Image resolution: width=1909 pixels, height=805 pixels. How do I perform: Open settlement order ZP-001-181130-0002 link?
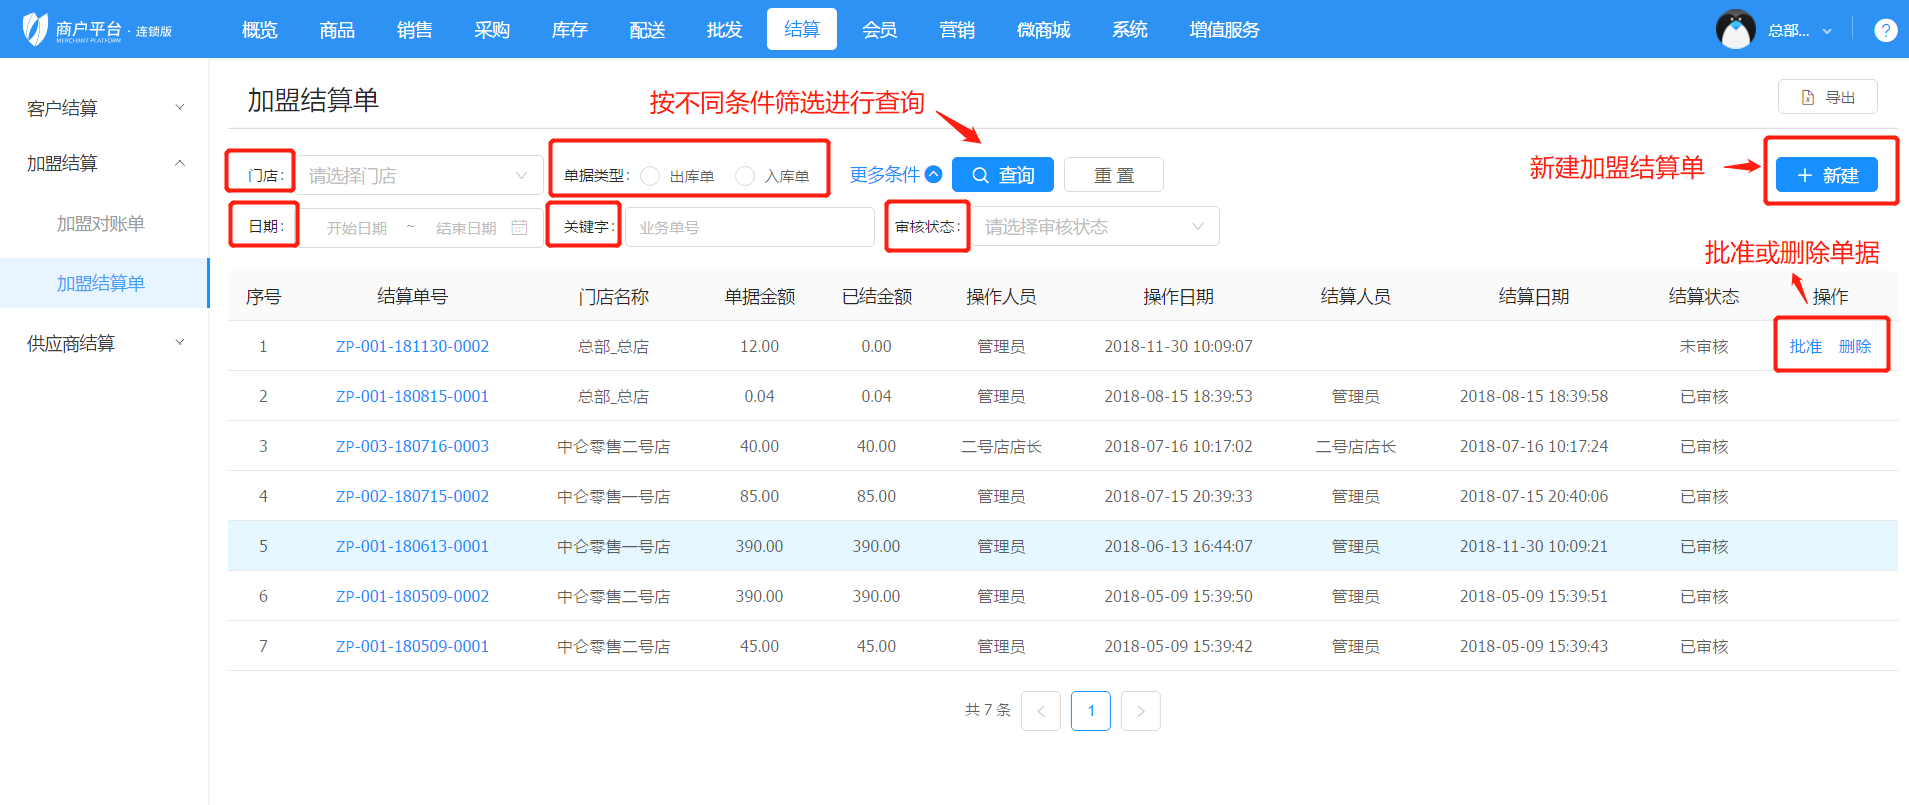point(412,346)
